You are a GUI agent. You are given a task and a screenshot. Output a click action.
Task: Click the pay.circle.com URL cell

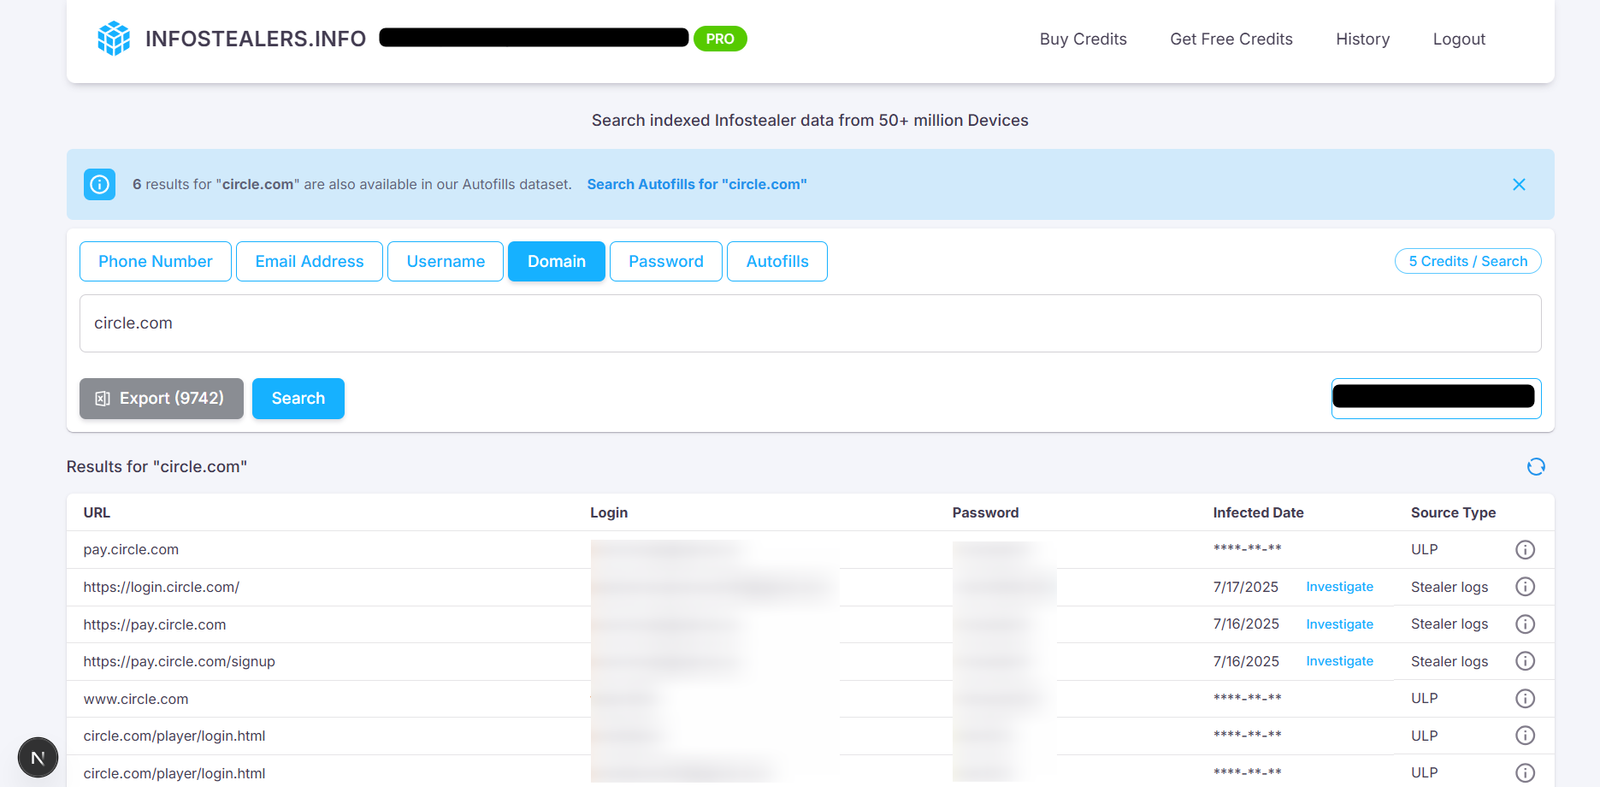pos(131,550)
